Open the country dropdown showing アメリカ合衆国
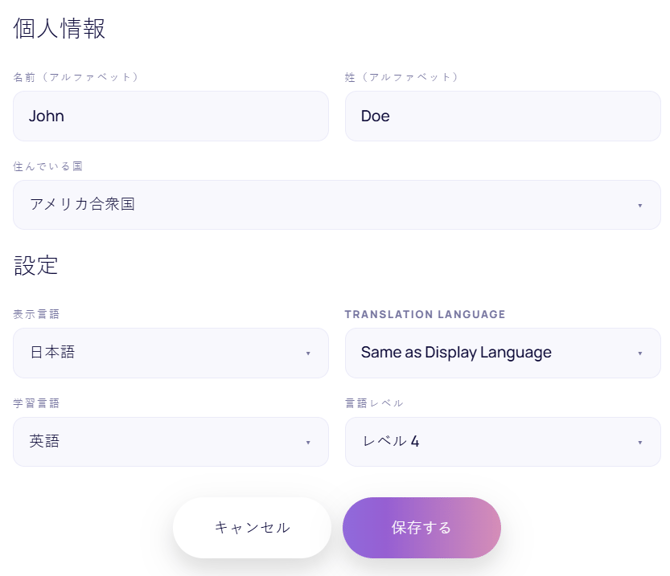670x576 pixels. point(337,205)
